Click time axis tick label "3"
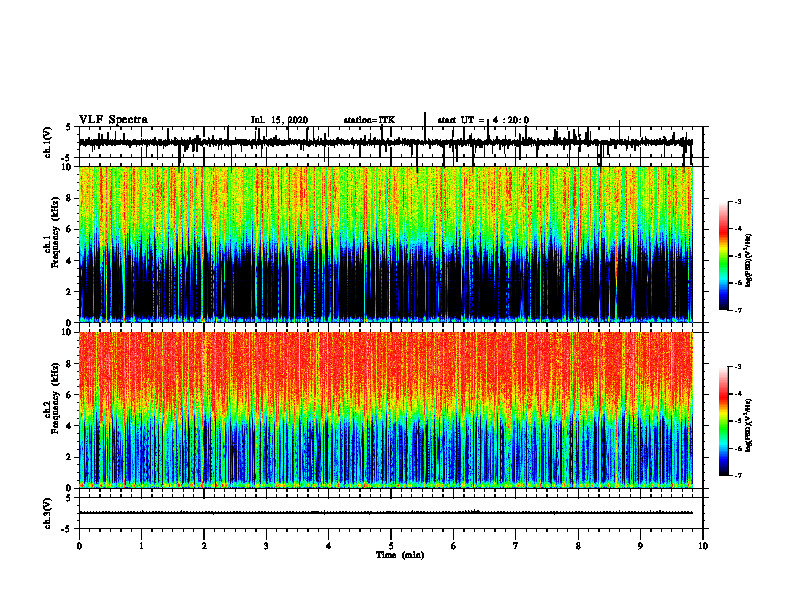Screen dimensions: 792x612 click(266, 546)
